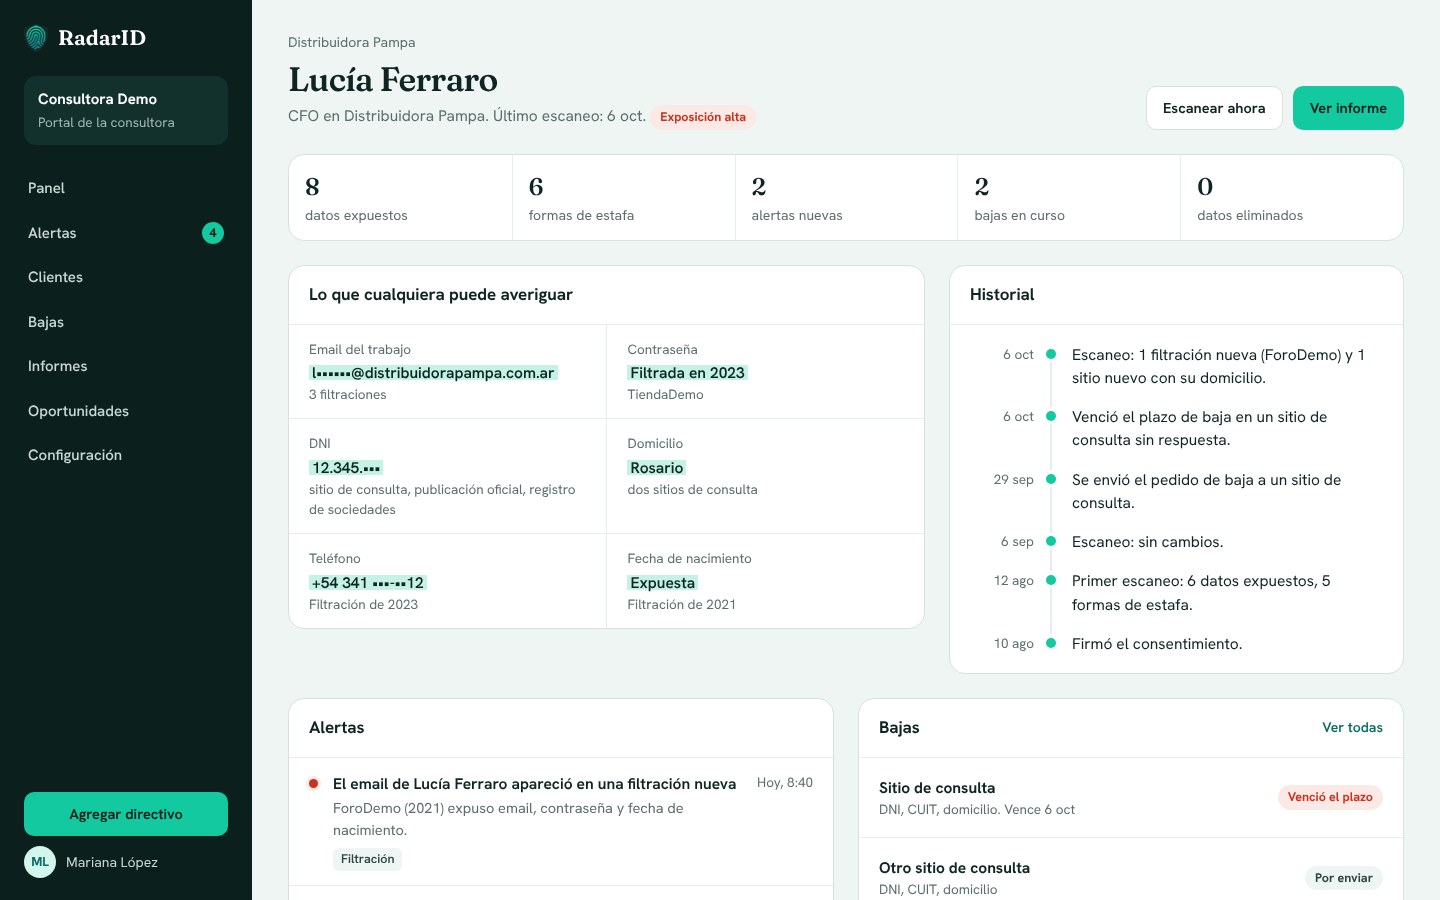Click the Por enviar status badge
Image resolution: width=1440 pixels, height=900 pixels.
click(1343, 878)
